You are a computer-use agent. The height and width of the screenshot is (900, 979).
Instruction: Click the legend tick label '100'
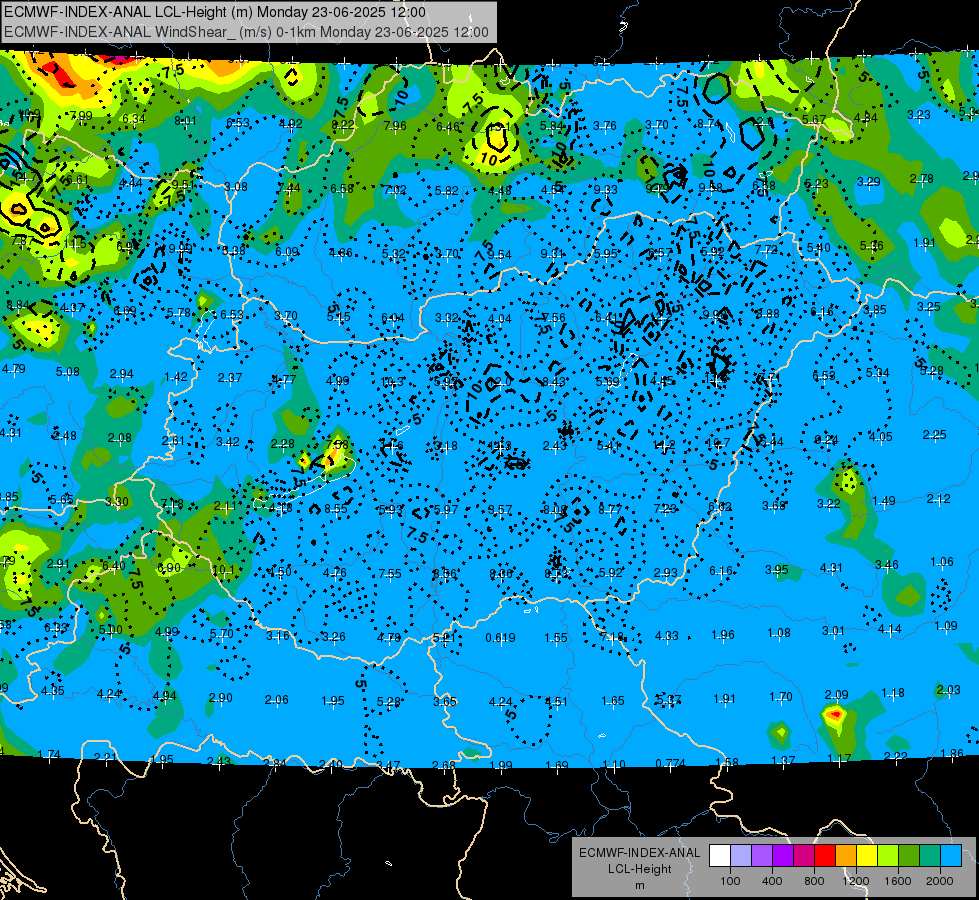click(x=730, y=881)
